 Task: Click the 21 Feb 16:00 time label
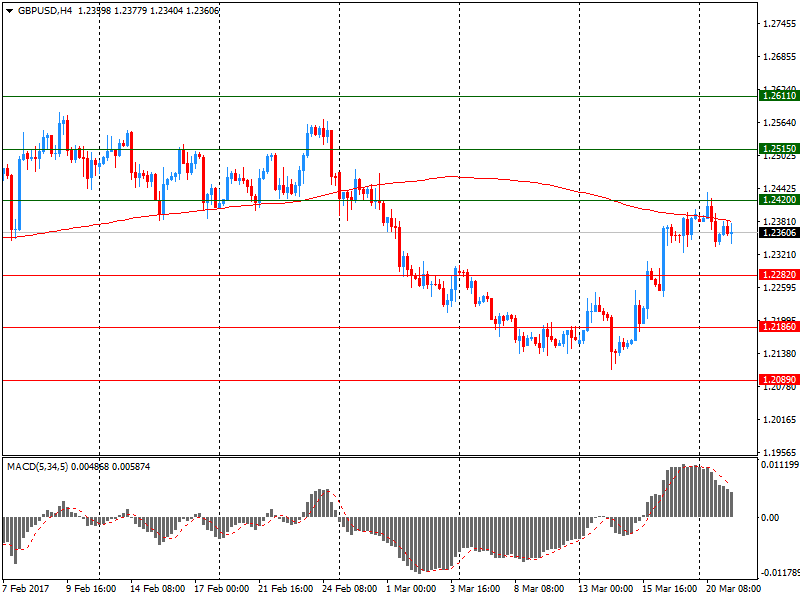(285, 589)
